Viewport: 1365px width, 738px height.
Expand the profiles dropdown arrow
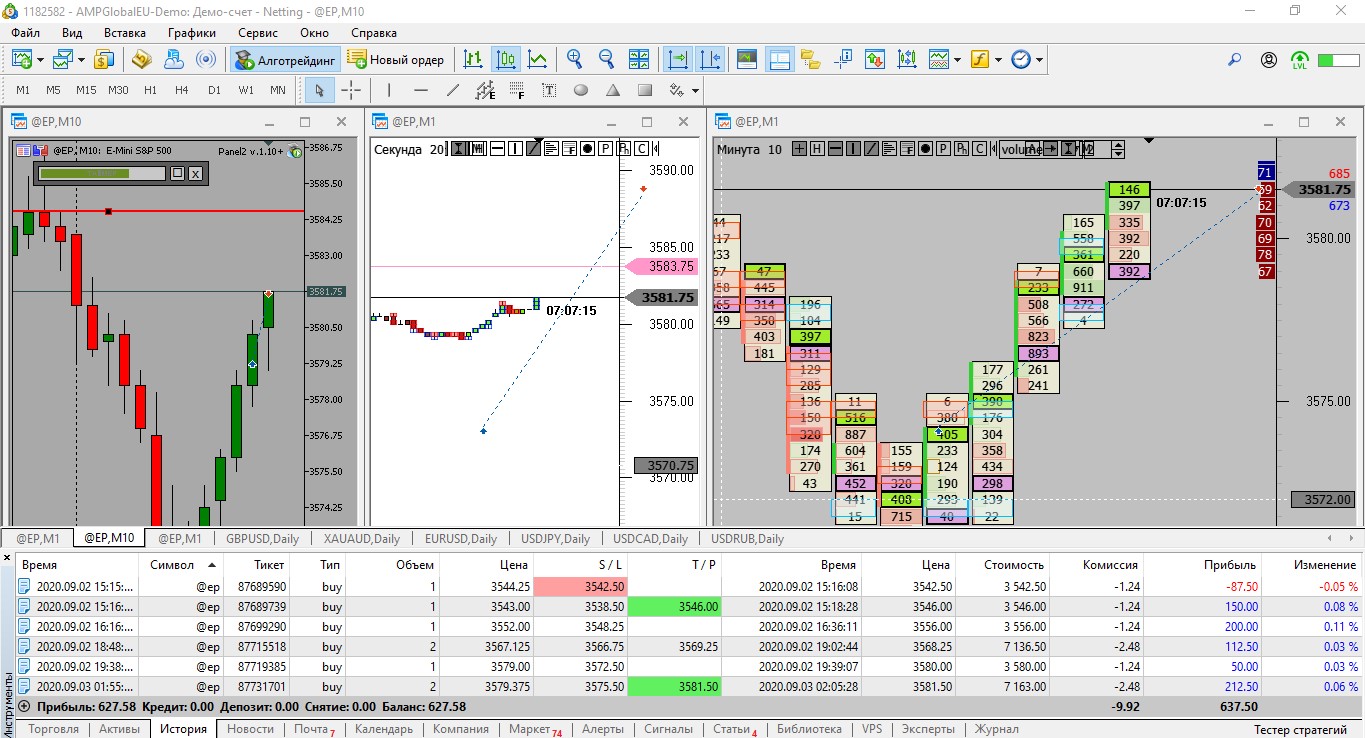[80, 60]
